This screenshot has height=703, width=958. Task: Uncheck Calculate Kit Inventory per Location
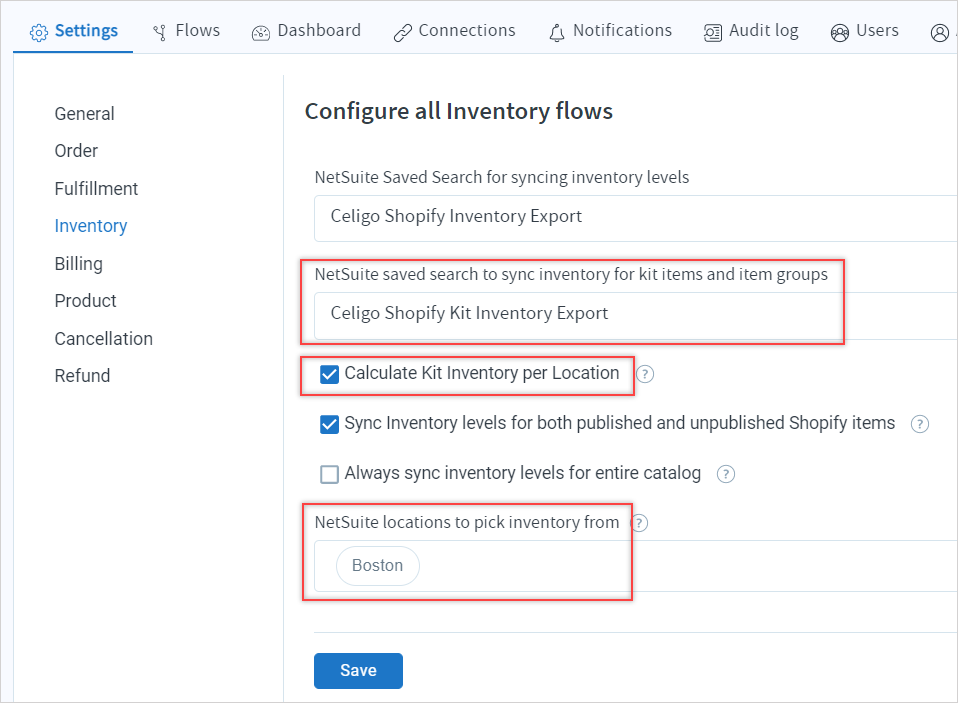click(329, 374)
